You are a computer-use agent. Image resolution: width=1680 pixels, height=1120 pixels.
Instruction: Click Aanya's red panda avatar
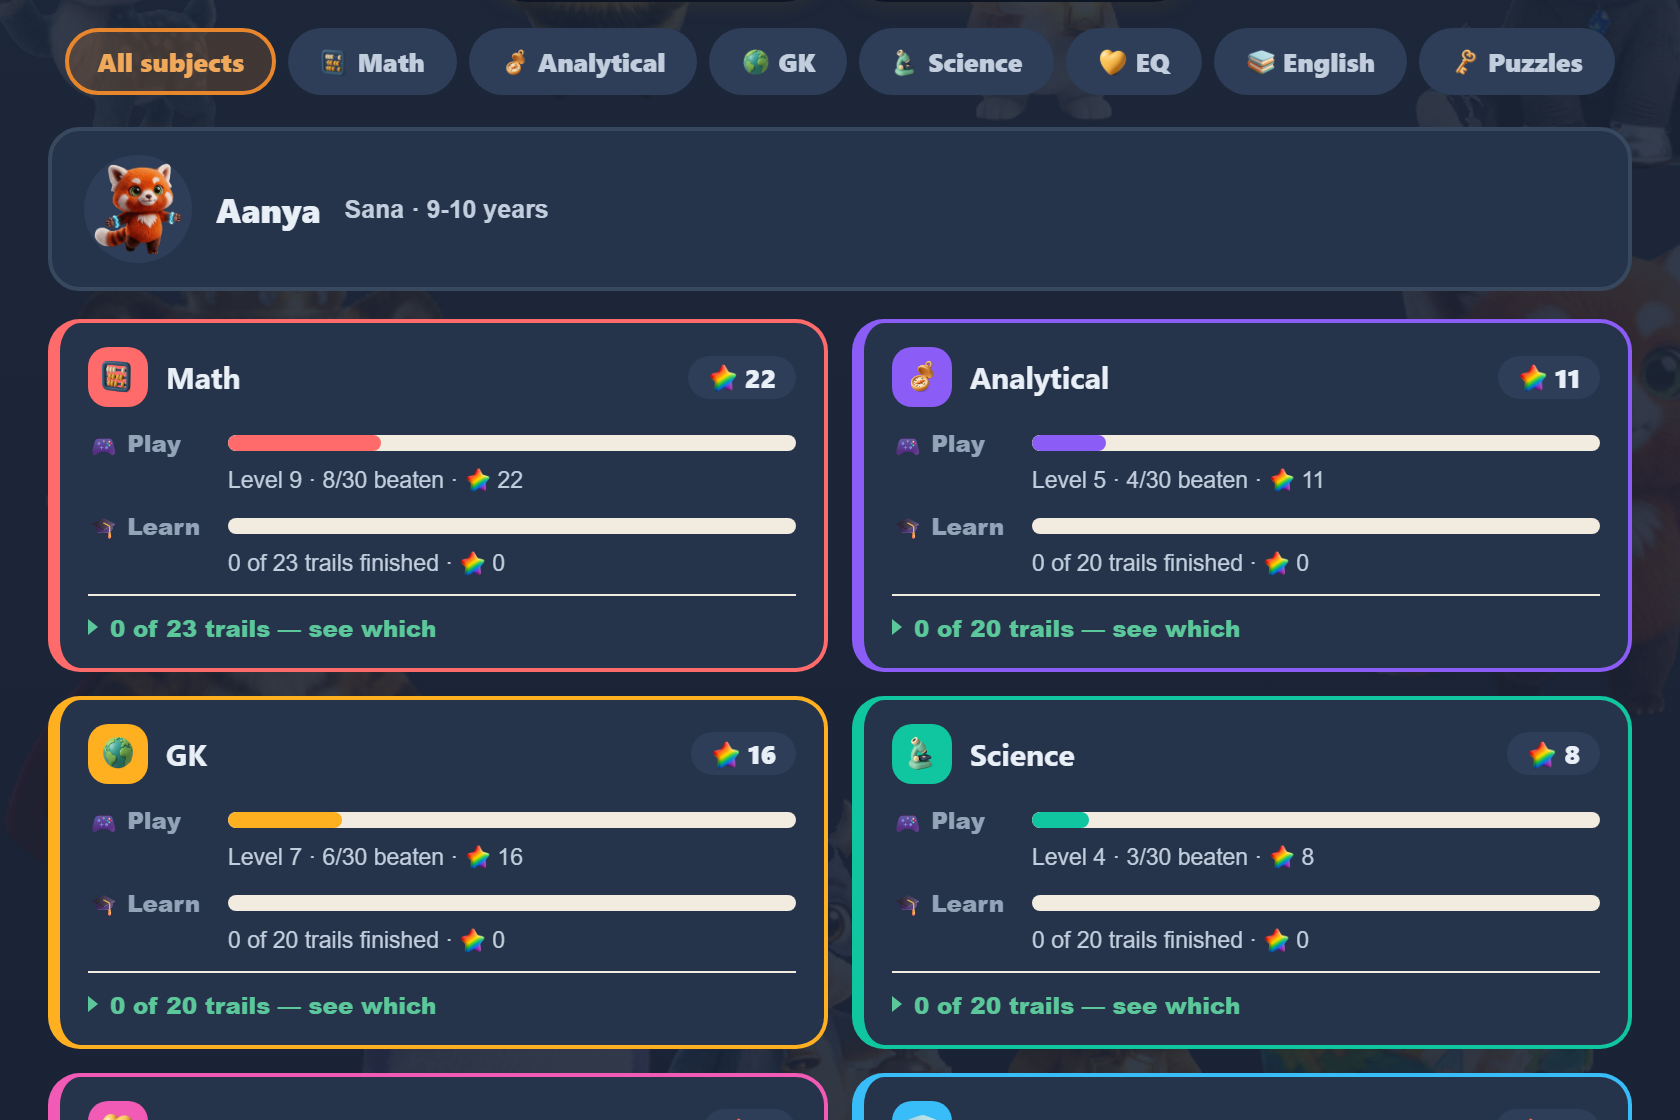pos(138,209)
